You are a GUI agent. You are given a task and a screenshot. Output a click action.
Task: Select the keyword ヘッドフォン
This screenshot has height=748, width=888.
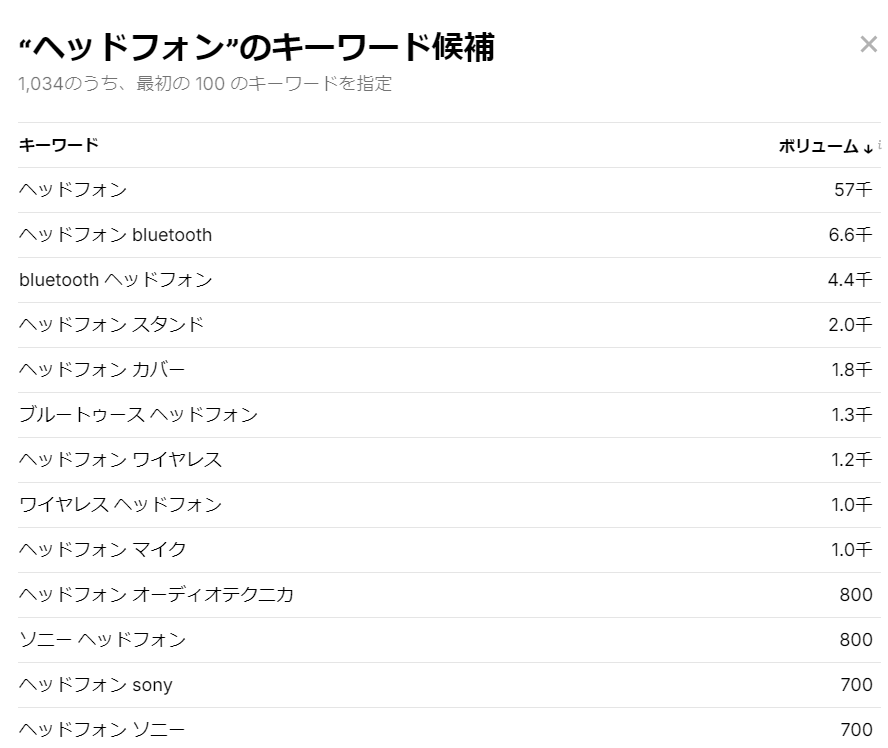click(x=72, y=189)
